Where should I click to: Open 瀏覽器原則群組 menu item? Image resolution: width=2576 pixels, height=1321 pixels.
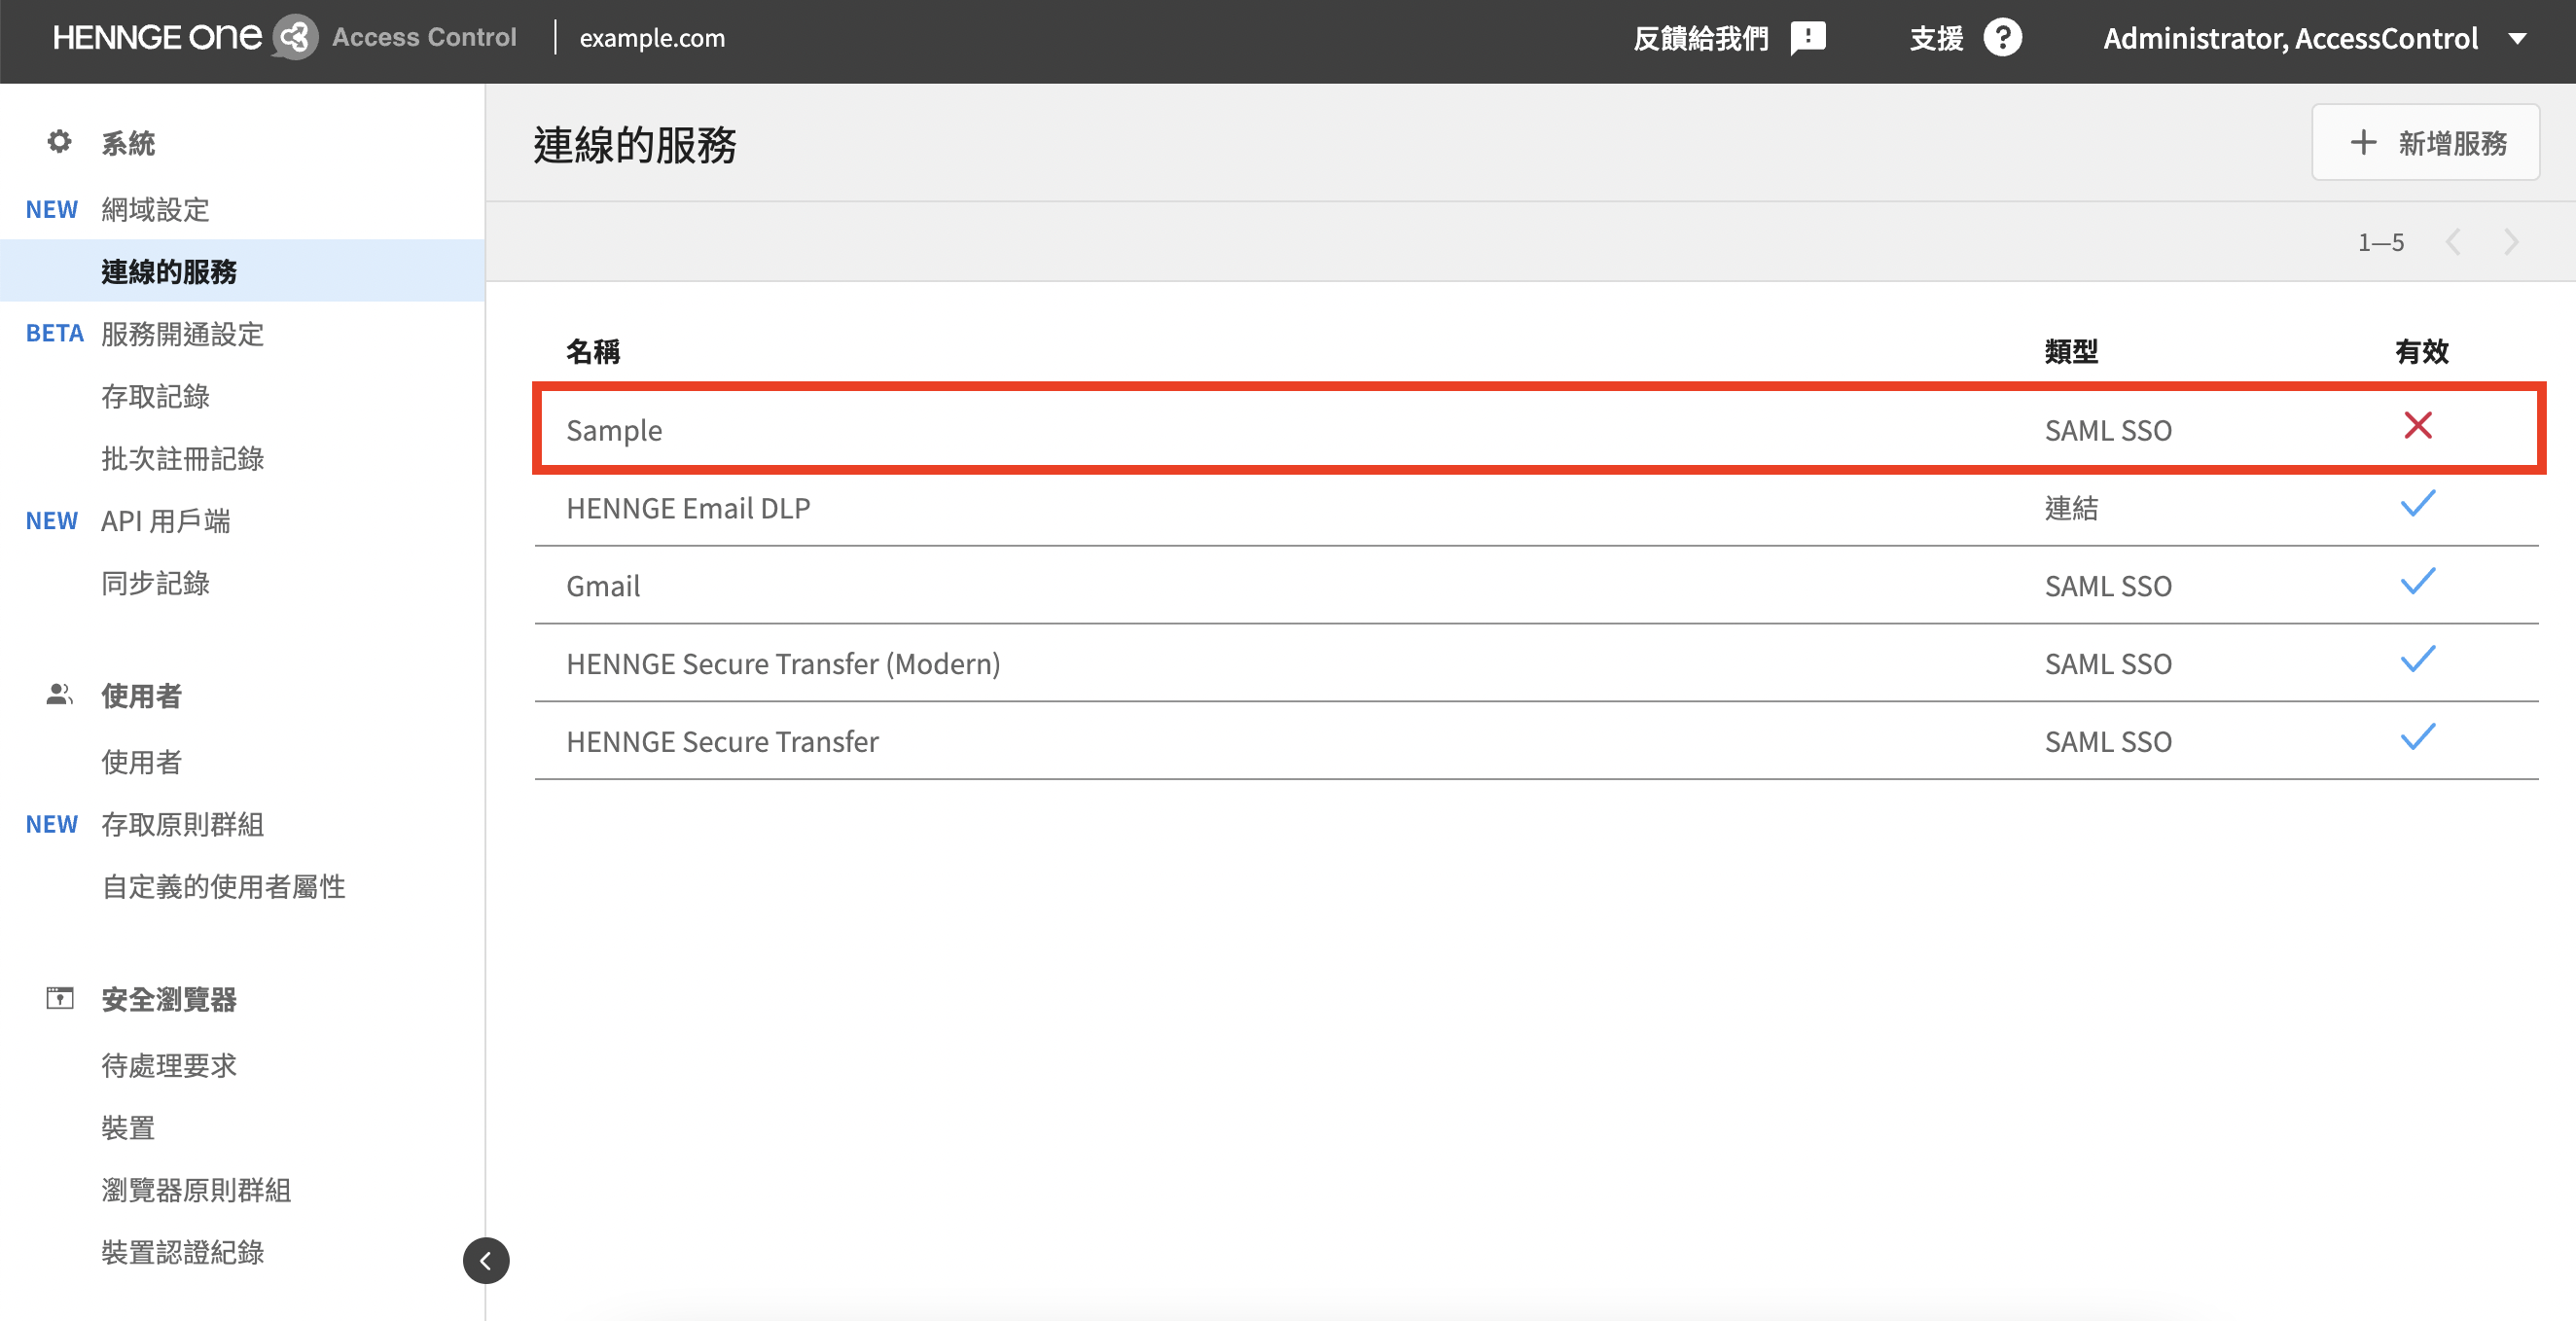tap(196, 1190)
